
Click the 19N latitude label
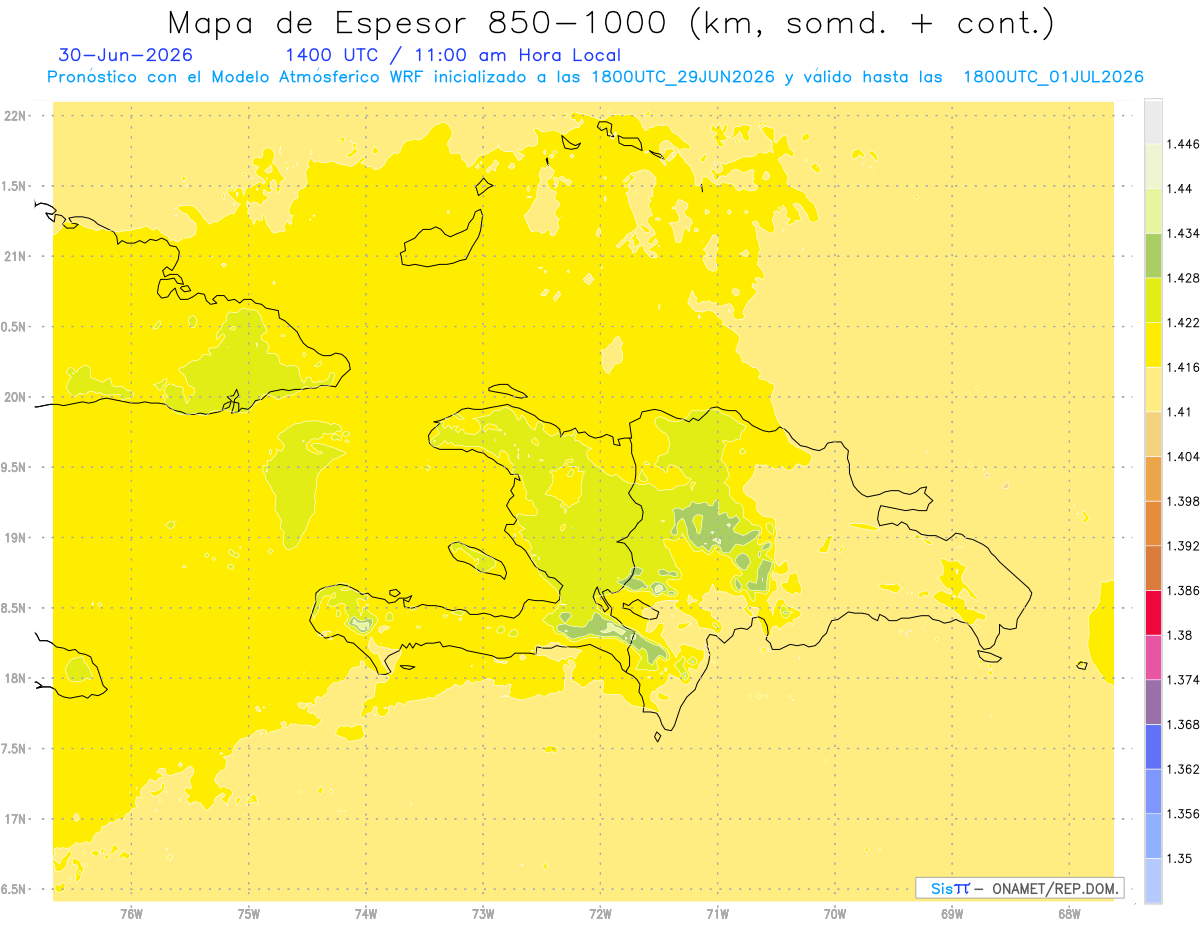point(17,538)
